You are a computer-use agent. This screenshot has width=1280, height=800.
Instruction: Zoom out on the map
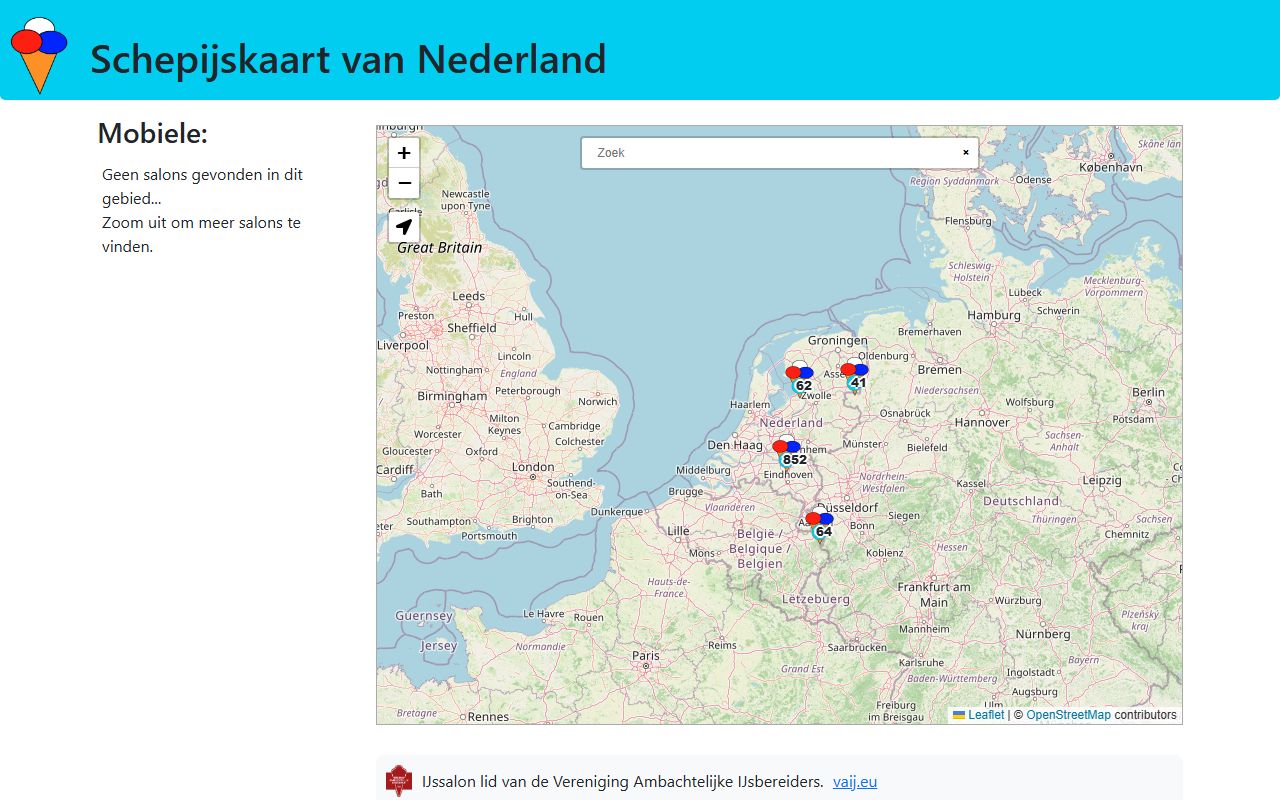[404, 183]
